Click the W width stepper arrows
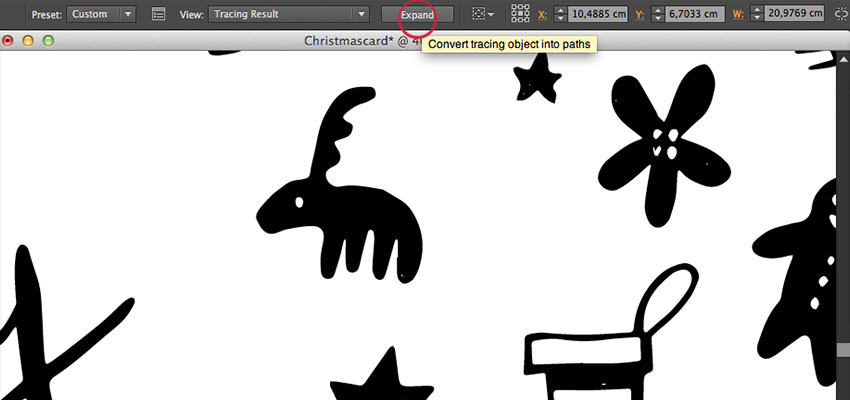850x400 pixels. [x=756, y=15]
